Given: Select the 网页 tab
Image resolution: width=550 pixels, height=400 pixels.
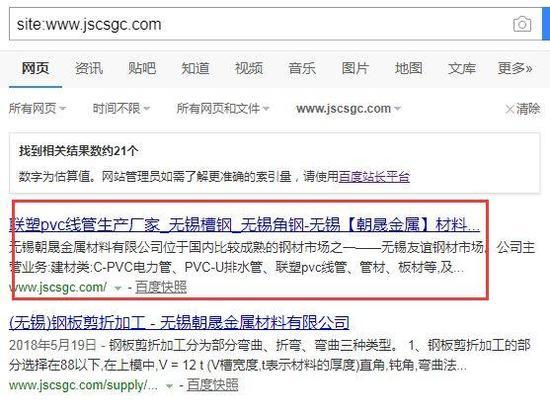Looking at the screenshot, I should pos(35,68).
